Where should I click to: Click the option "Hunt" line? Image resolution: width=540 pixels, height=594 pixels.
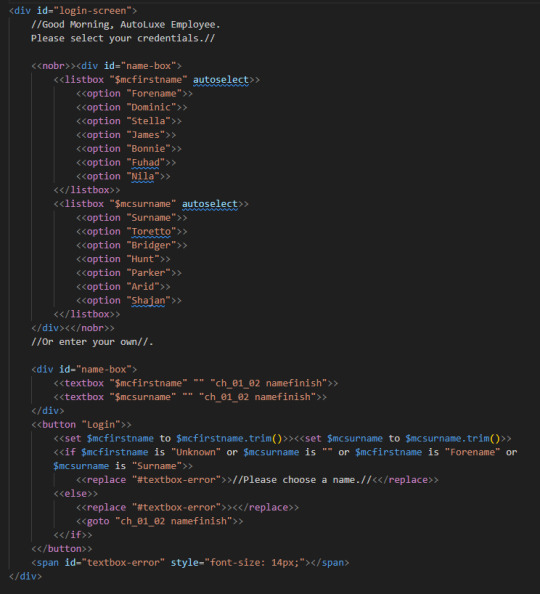tap(123, 259)
